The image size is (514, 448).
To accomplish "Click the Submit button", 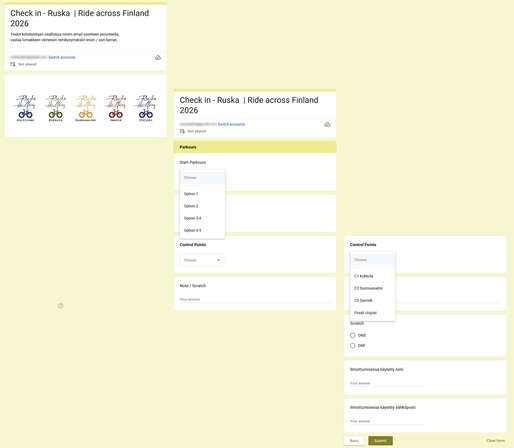I will 380,441.
